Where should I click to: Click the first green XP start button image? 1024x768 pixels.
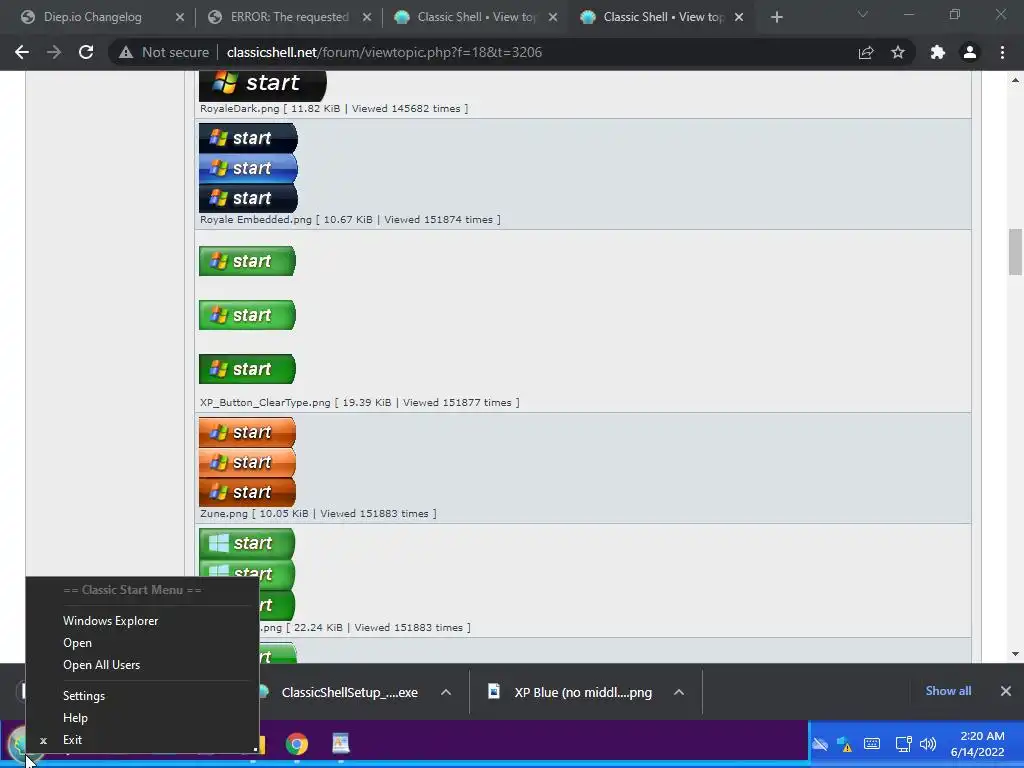pos(248,261)
